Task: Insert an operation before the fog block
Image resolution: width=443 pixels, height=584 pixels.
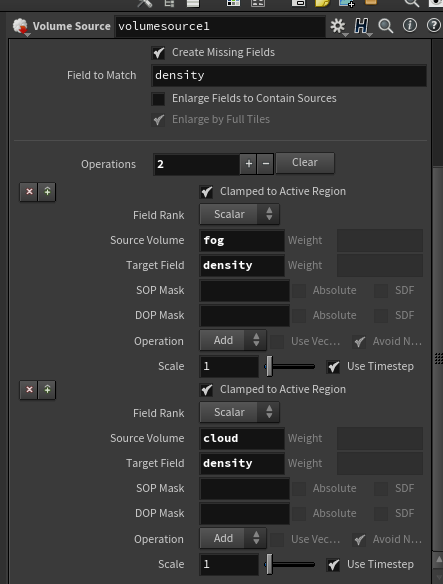Action: pyautogui.click(x=47, y=192)
